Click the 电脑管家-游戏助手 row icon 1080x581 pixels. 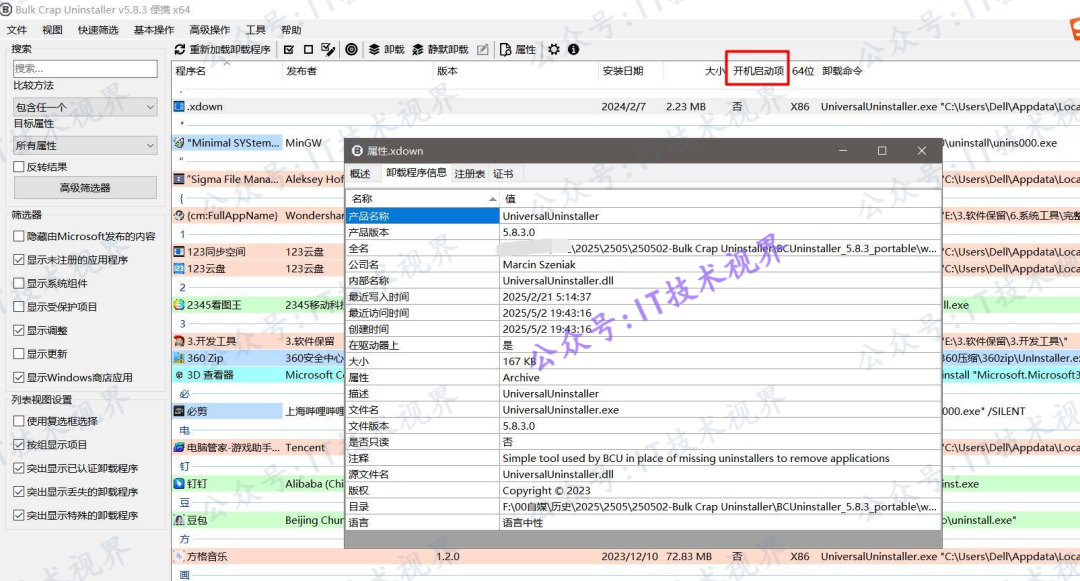(179, 447)
